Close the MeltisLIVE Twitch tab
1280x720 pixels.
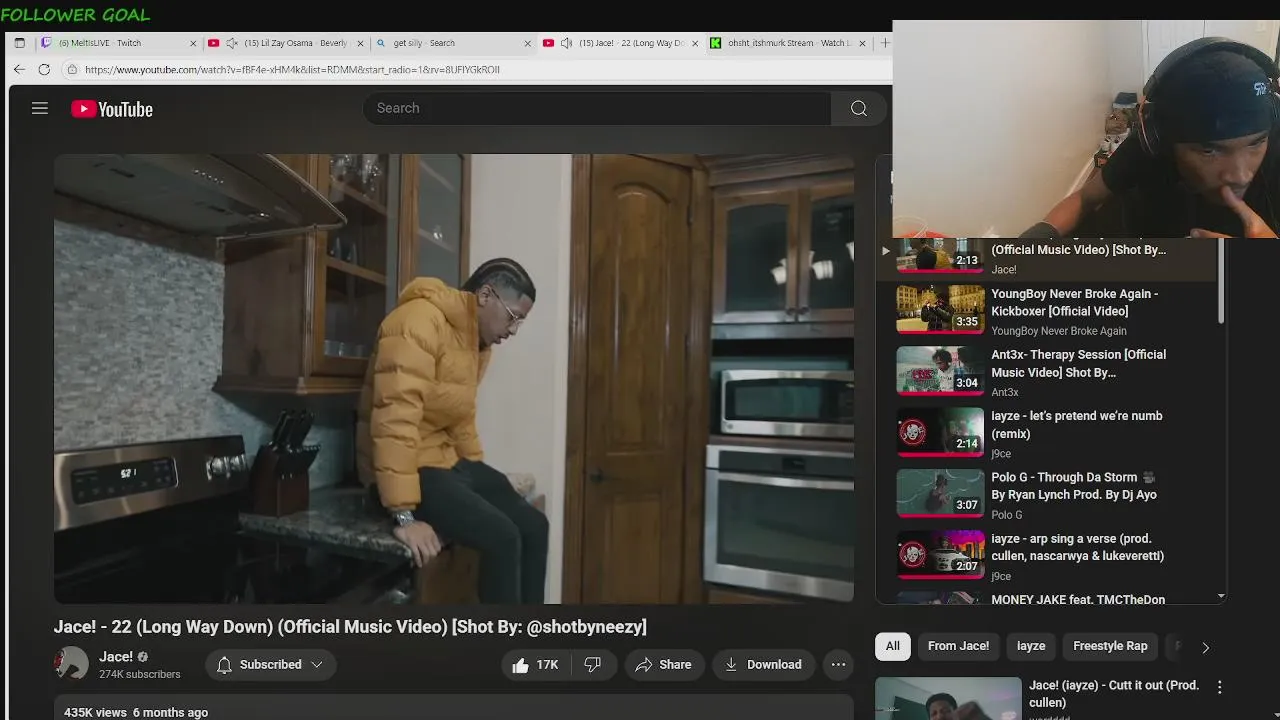coord(193,43)
